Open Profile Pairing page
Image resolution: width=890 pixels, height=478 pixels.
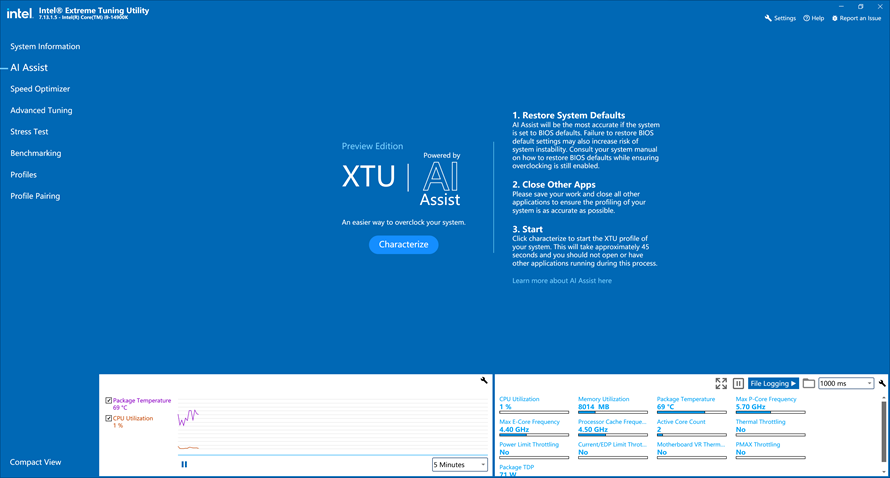click(x=35, y=196)
